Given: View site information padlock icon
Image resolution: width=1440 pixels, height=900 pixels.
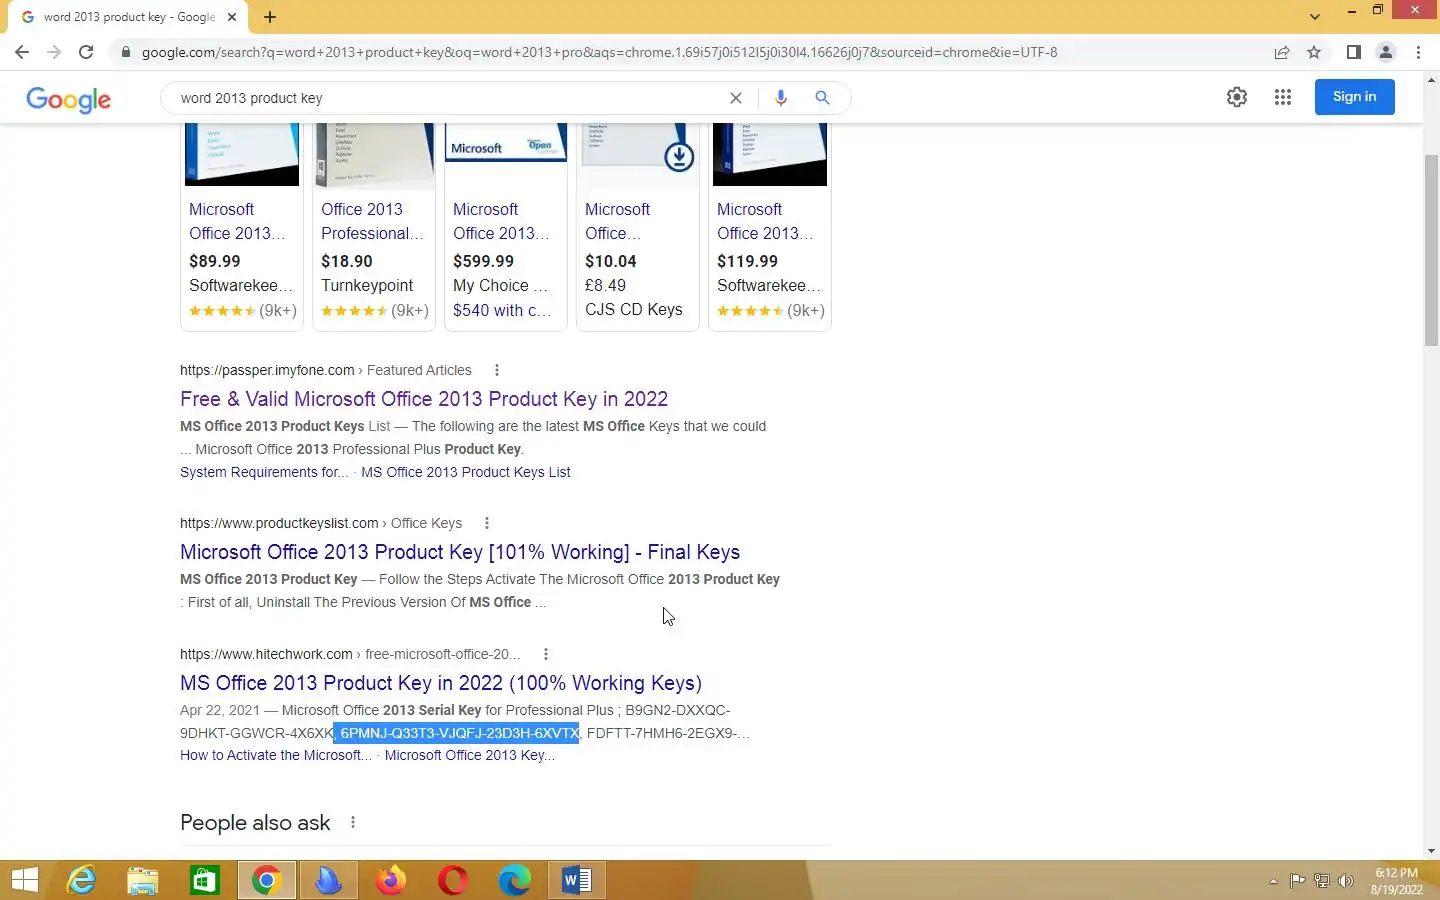Looking at the screenshot, I should pos(126,52).
